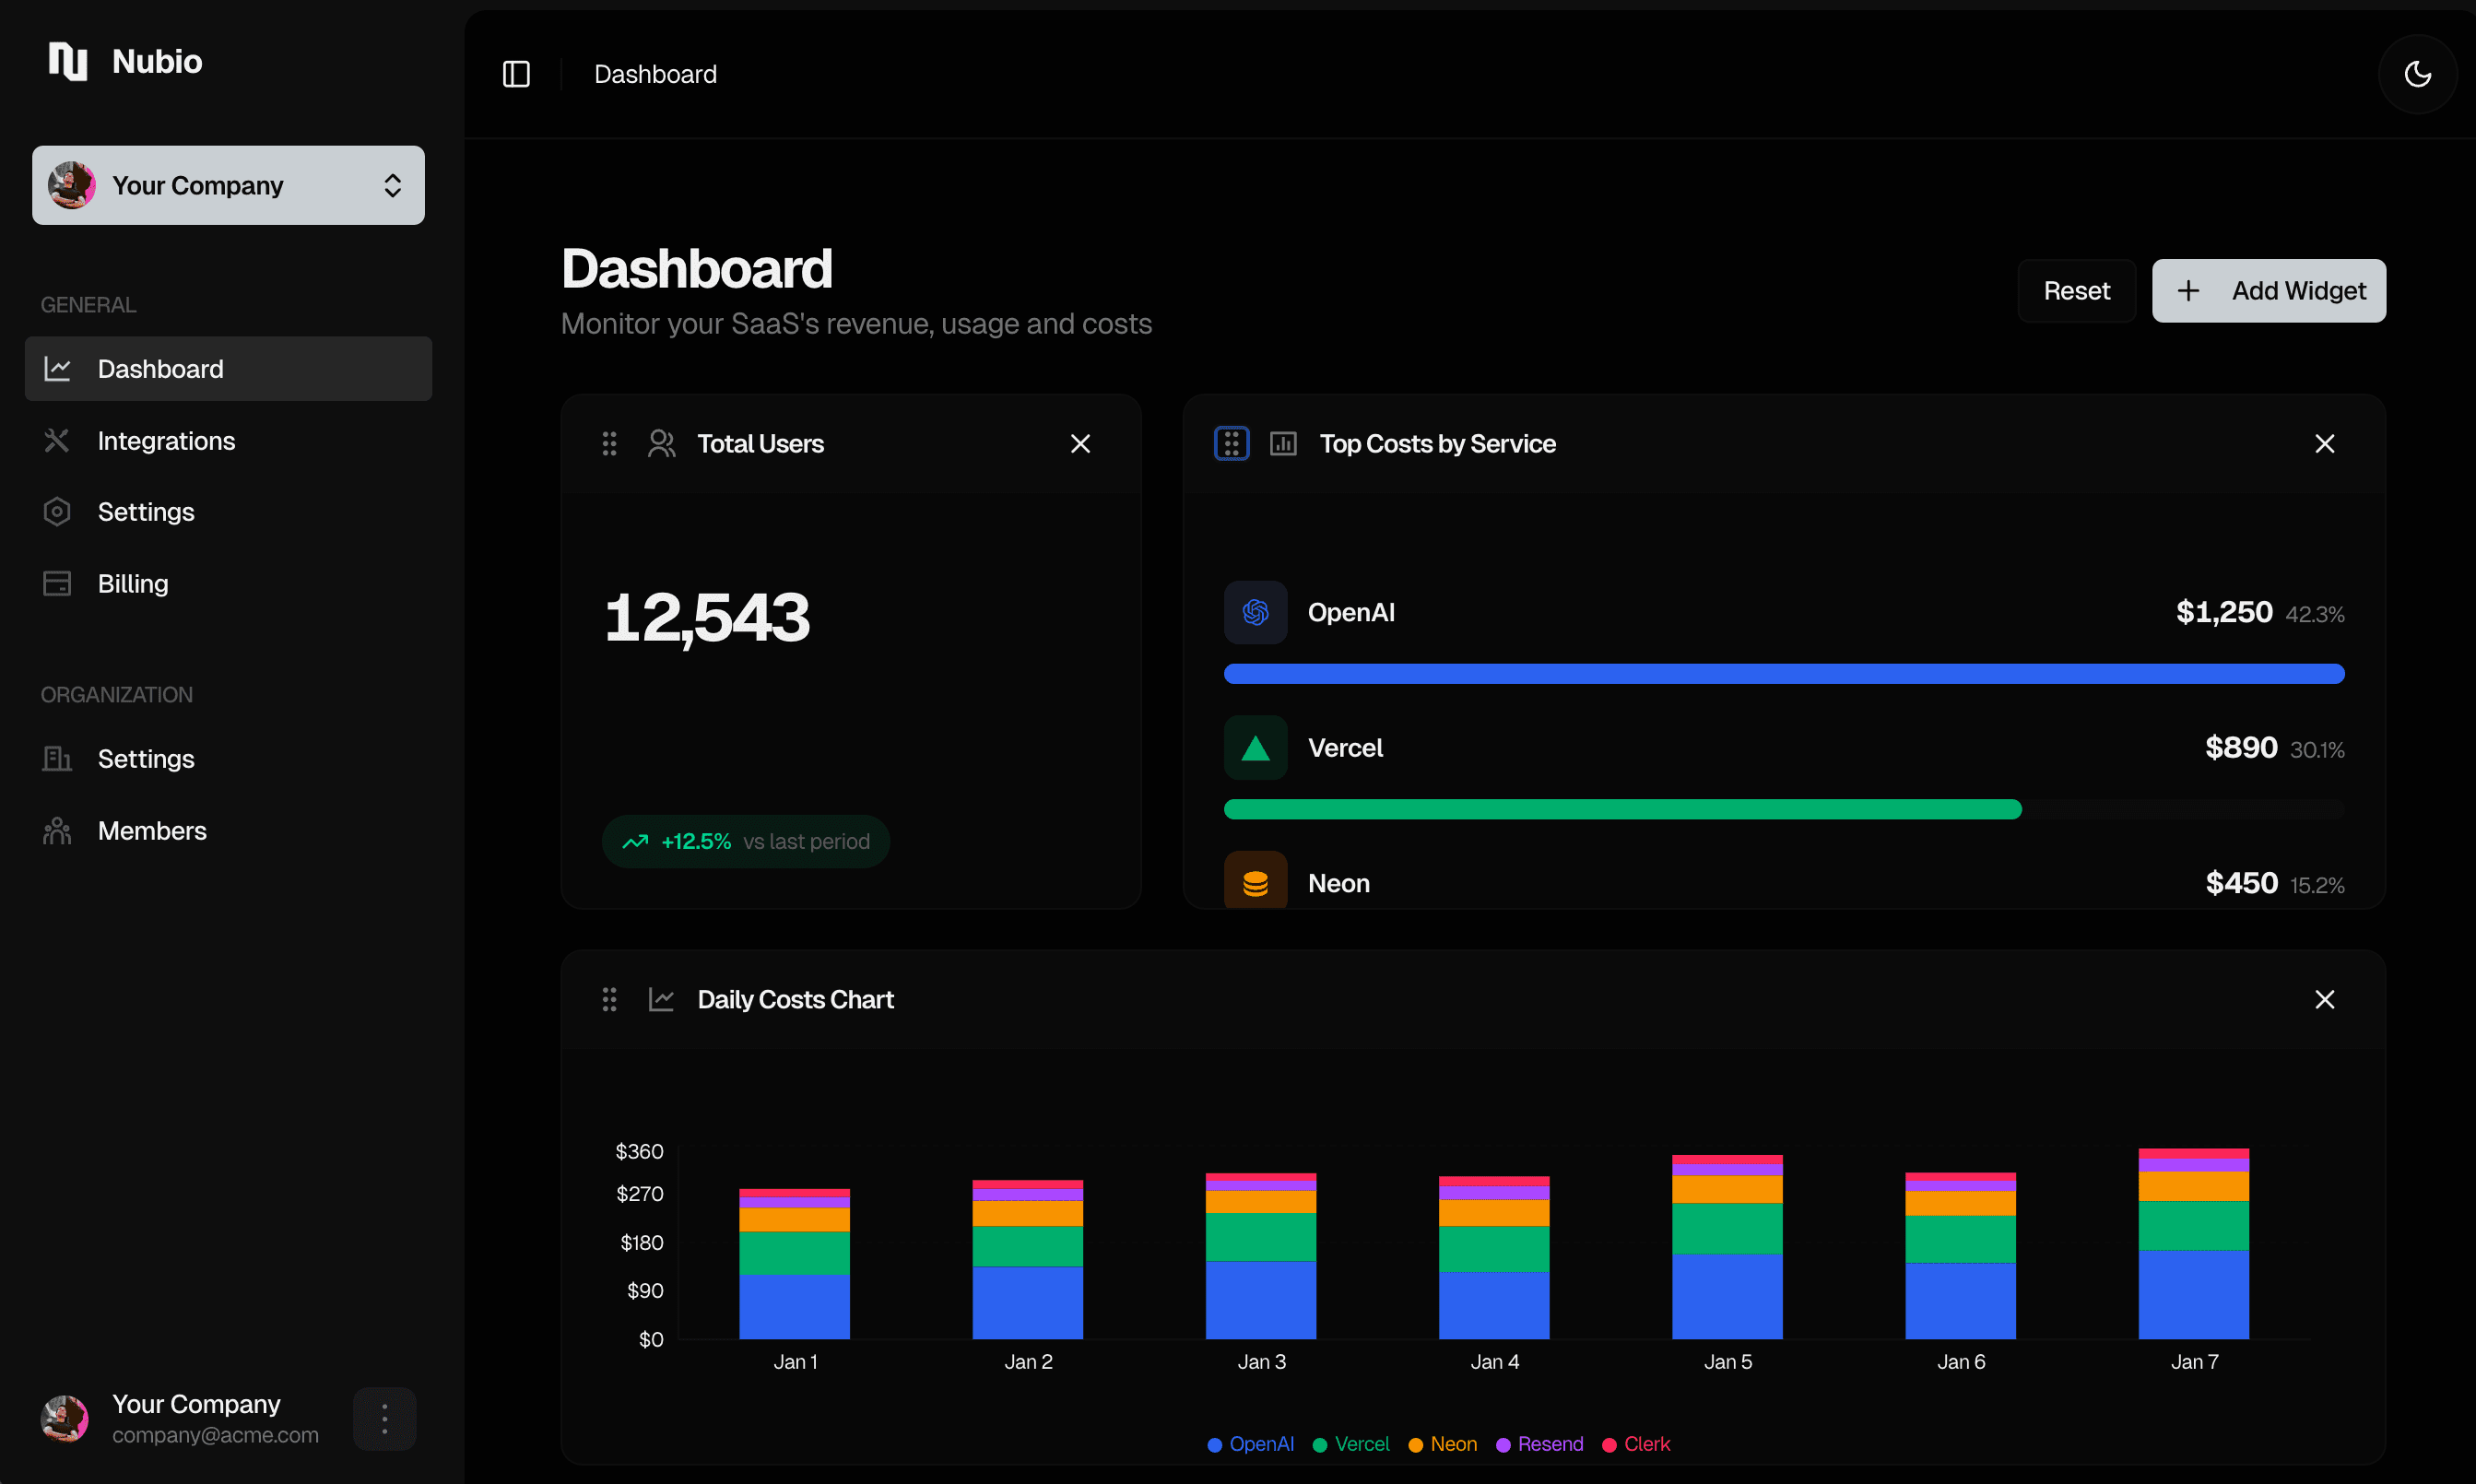Click the Billing card icon in sidebar
This screenshot has width=2476, height=1484.
point(57,583)
